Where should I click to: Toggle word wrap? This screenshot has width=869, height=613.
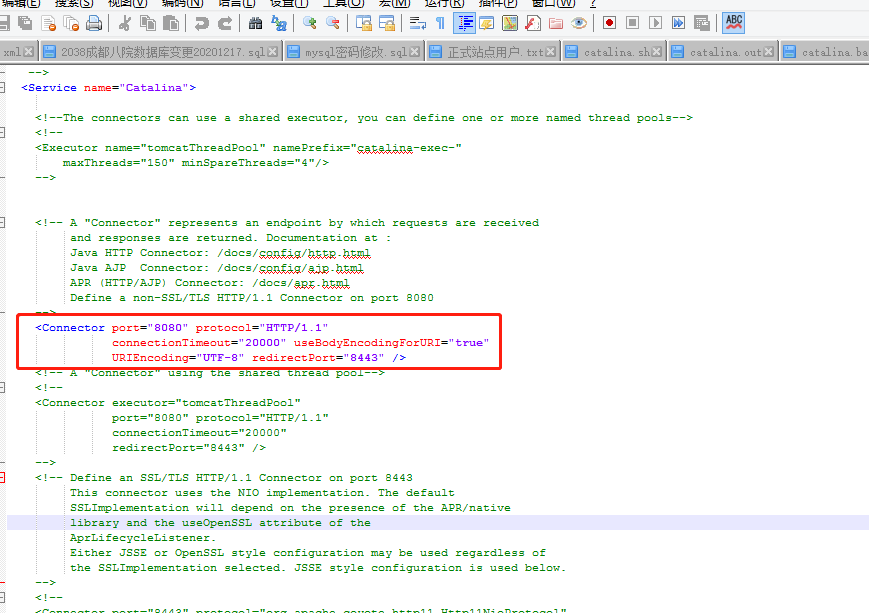(417, 23)
